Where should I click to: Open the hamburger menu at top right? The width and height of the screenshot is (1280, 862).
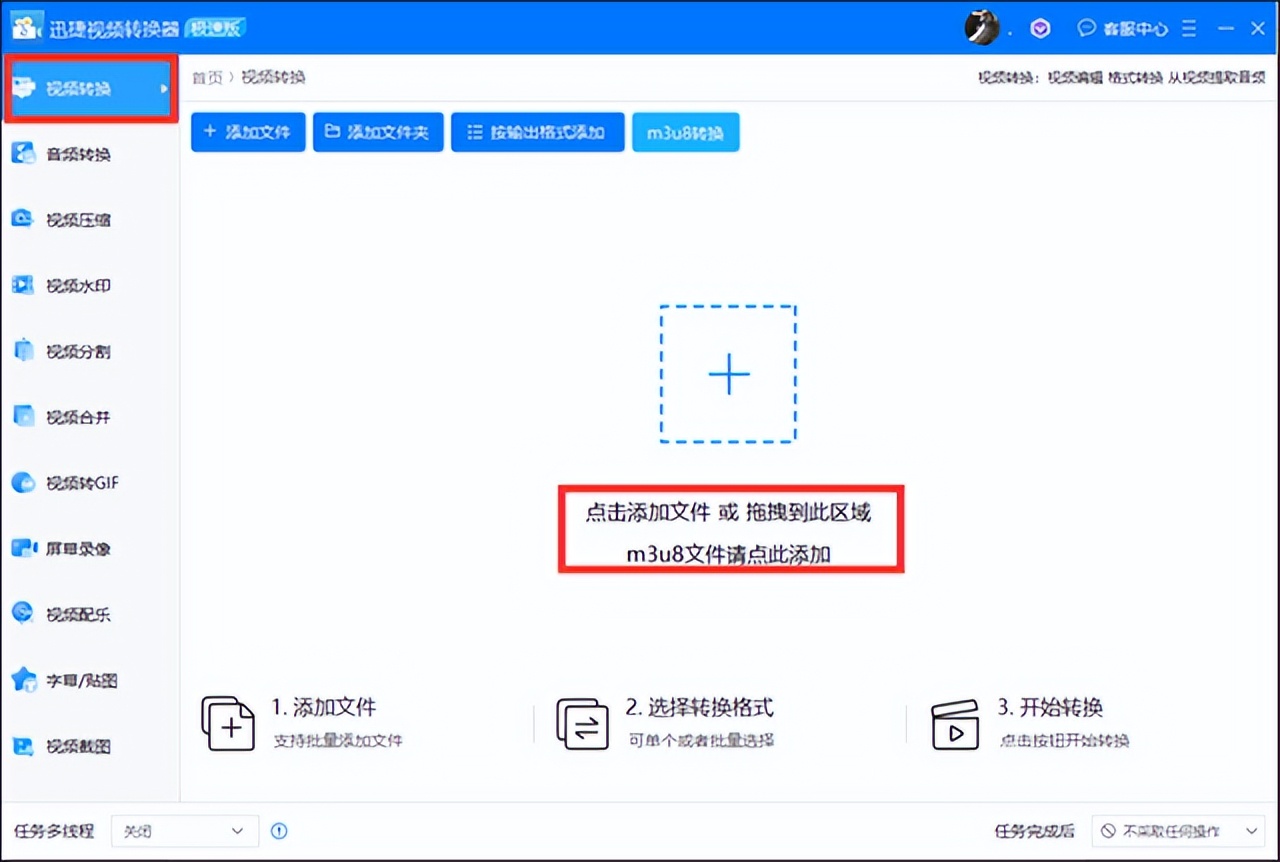[1189, 28]
